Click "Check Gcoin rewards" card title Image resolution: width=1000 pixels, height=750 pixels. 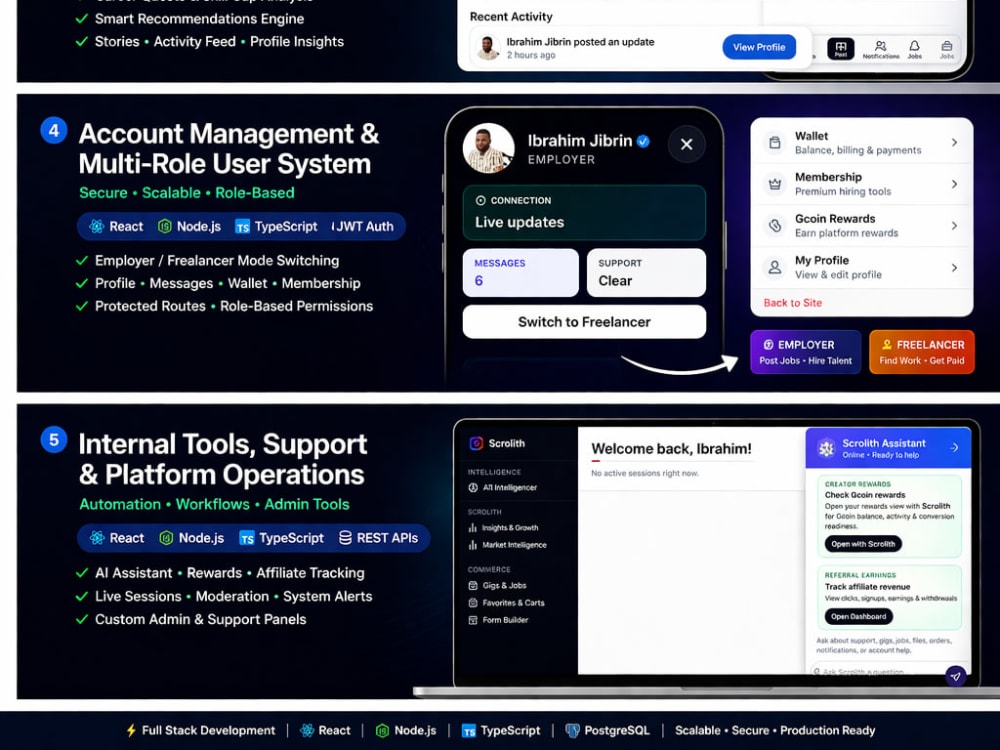[x=865, y=495]
